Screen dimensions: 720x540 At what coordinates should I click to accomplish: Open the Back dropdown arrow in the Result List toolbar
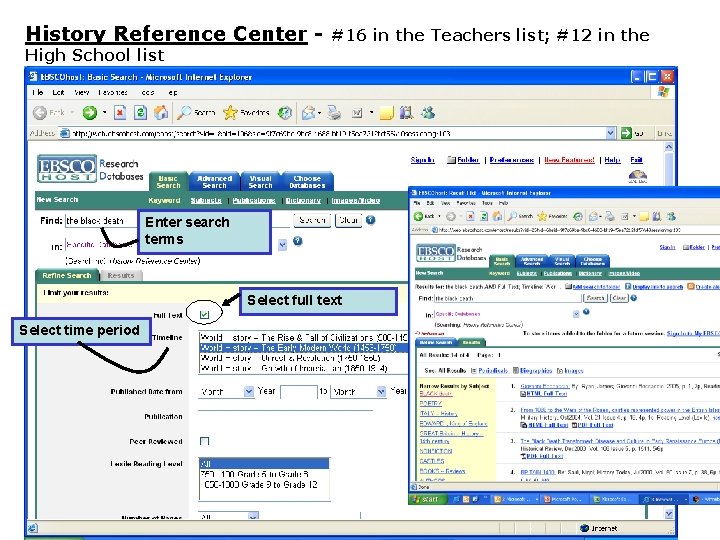coord(439,216)
